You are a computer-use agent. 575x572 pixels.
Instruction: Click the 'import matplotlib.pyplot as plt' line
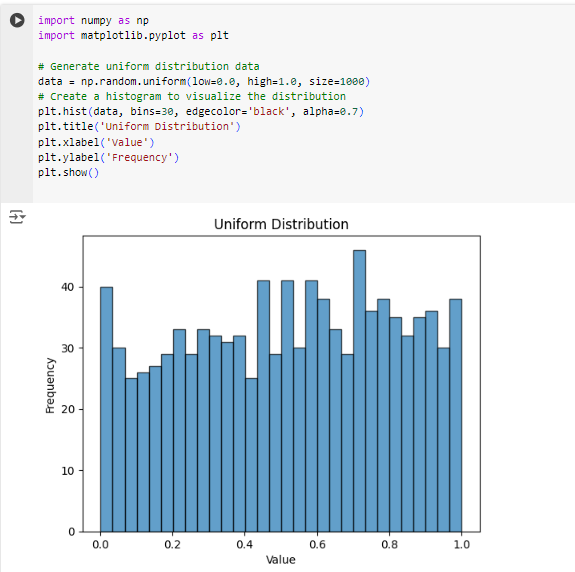click(x=133, y=35)
